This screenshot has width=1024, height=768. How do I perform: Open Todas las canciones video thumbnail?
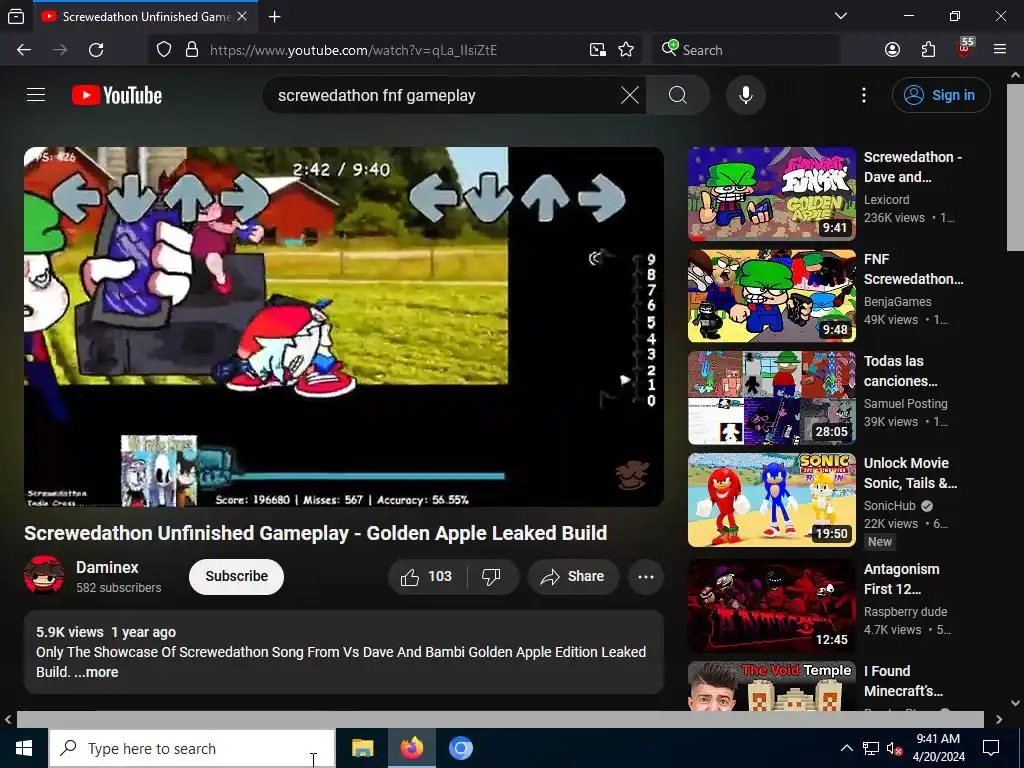771,398
